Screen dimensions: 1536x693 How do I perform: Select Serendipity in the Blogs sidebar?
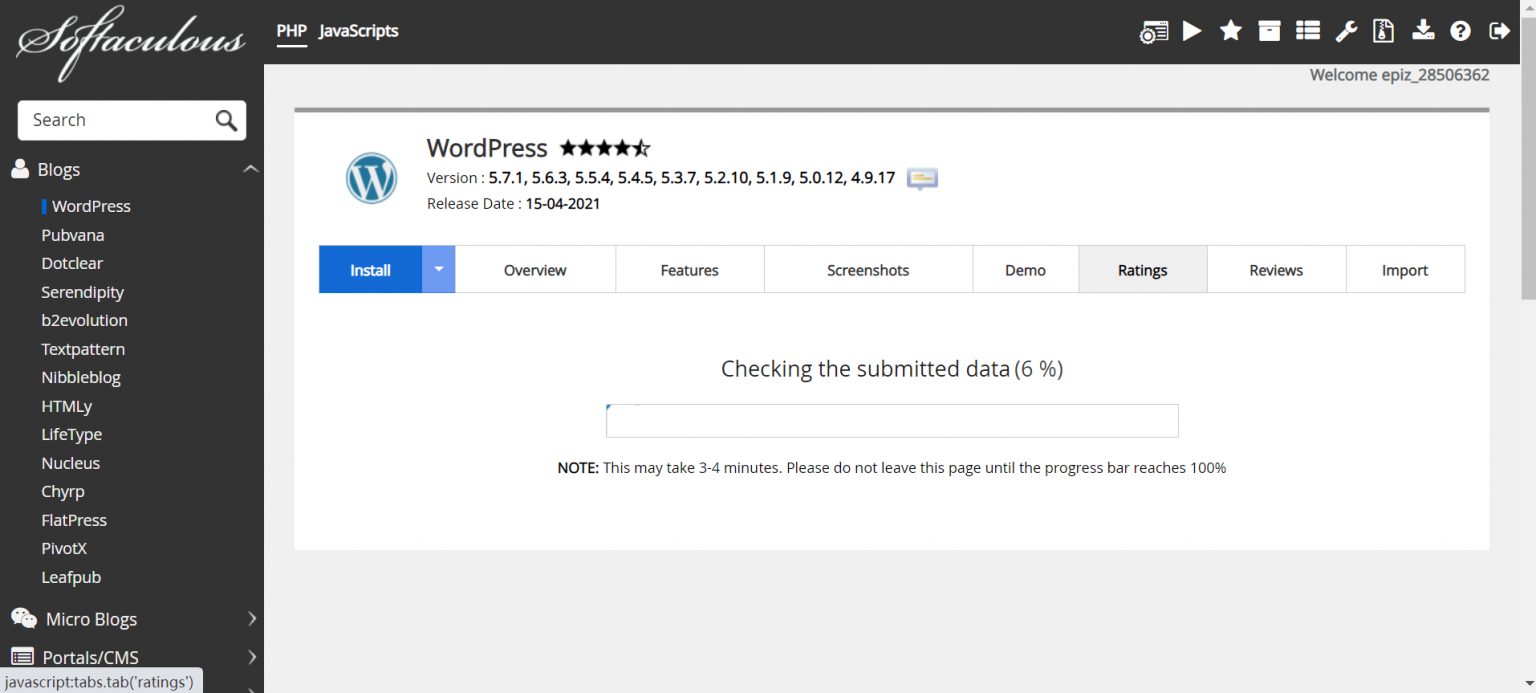(x=83, y=291)
